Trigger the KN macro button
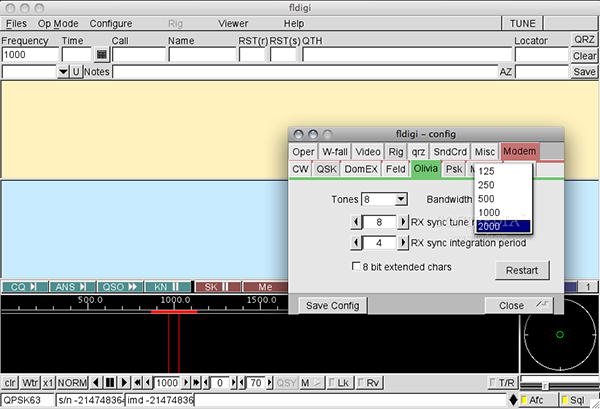Image resolution: width=600 pixels, height=409 pixels. tap(167, 287)
